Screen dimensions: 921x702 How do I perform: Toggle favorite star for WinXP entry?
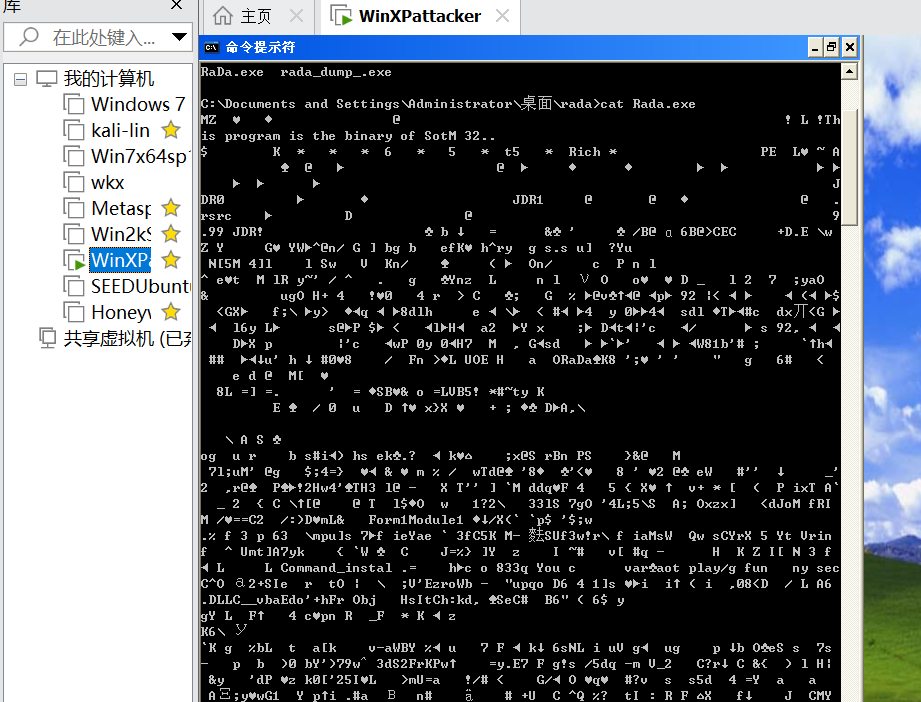(x=171, y=260)
